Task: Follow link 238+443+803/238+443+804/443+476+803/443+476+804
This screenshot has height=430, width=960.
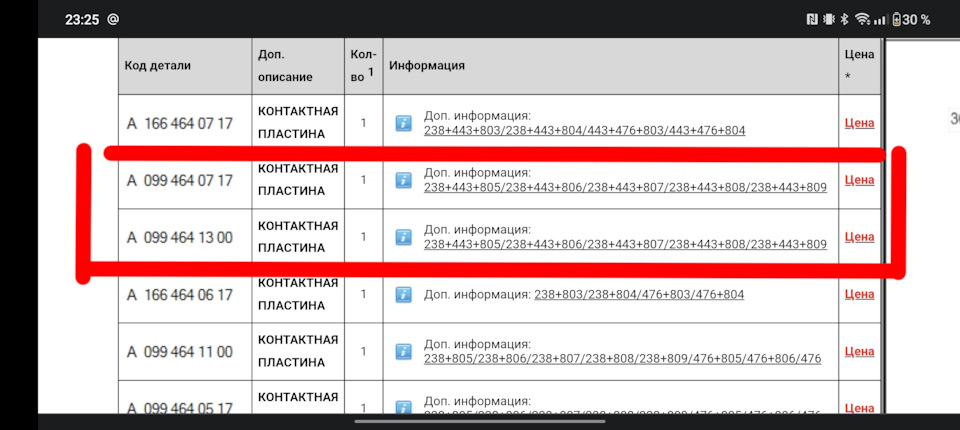Action: [584, 130]
